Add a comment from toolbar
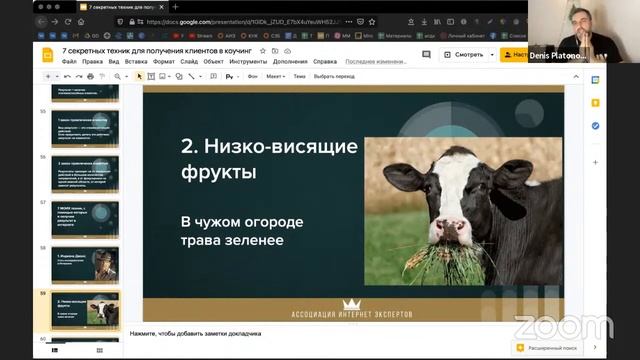Viewport: 640px width, 360px height. click(213, 76)
